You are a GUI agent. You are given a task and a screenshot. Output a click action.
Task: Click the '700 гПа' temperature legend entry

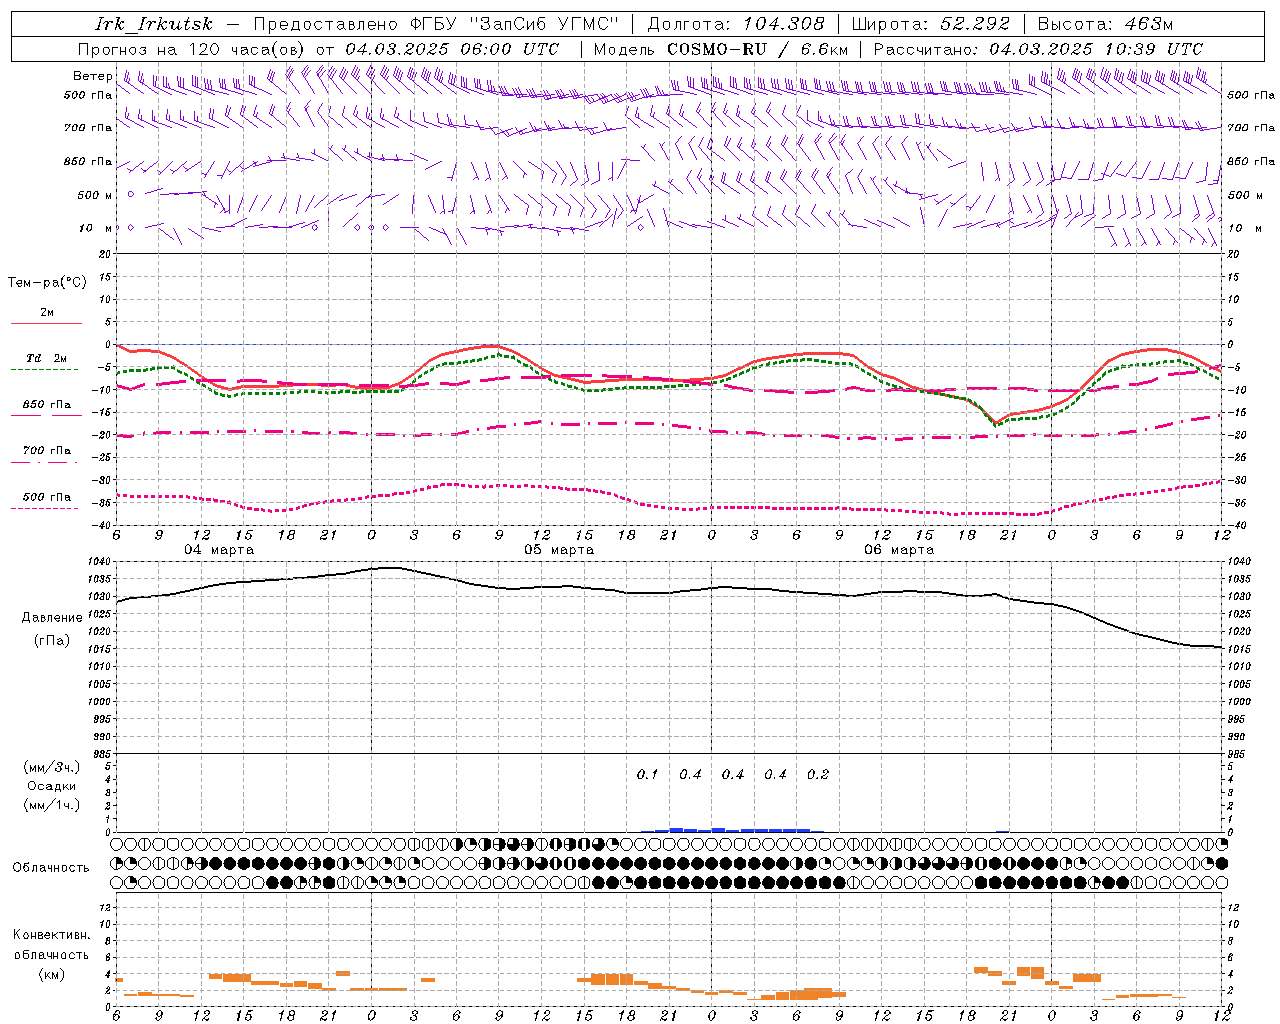pyautogui.click(x=47, y=451)
